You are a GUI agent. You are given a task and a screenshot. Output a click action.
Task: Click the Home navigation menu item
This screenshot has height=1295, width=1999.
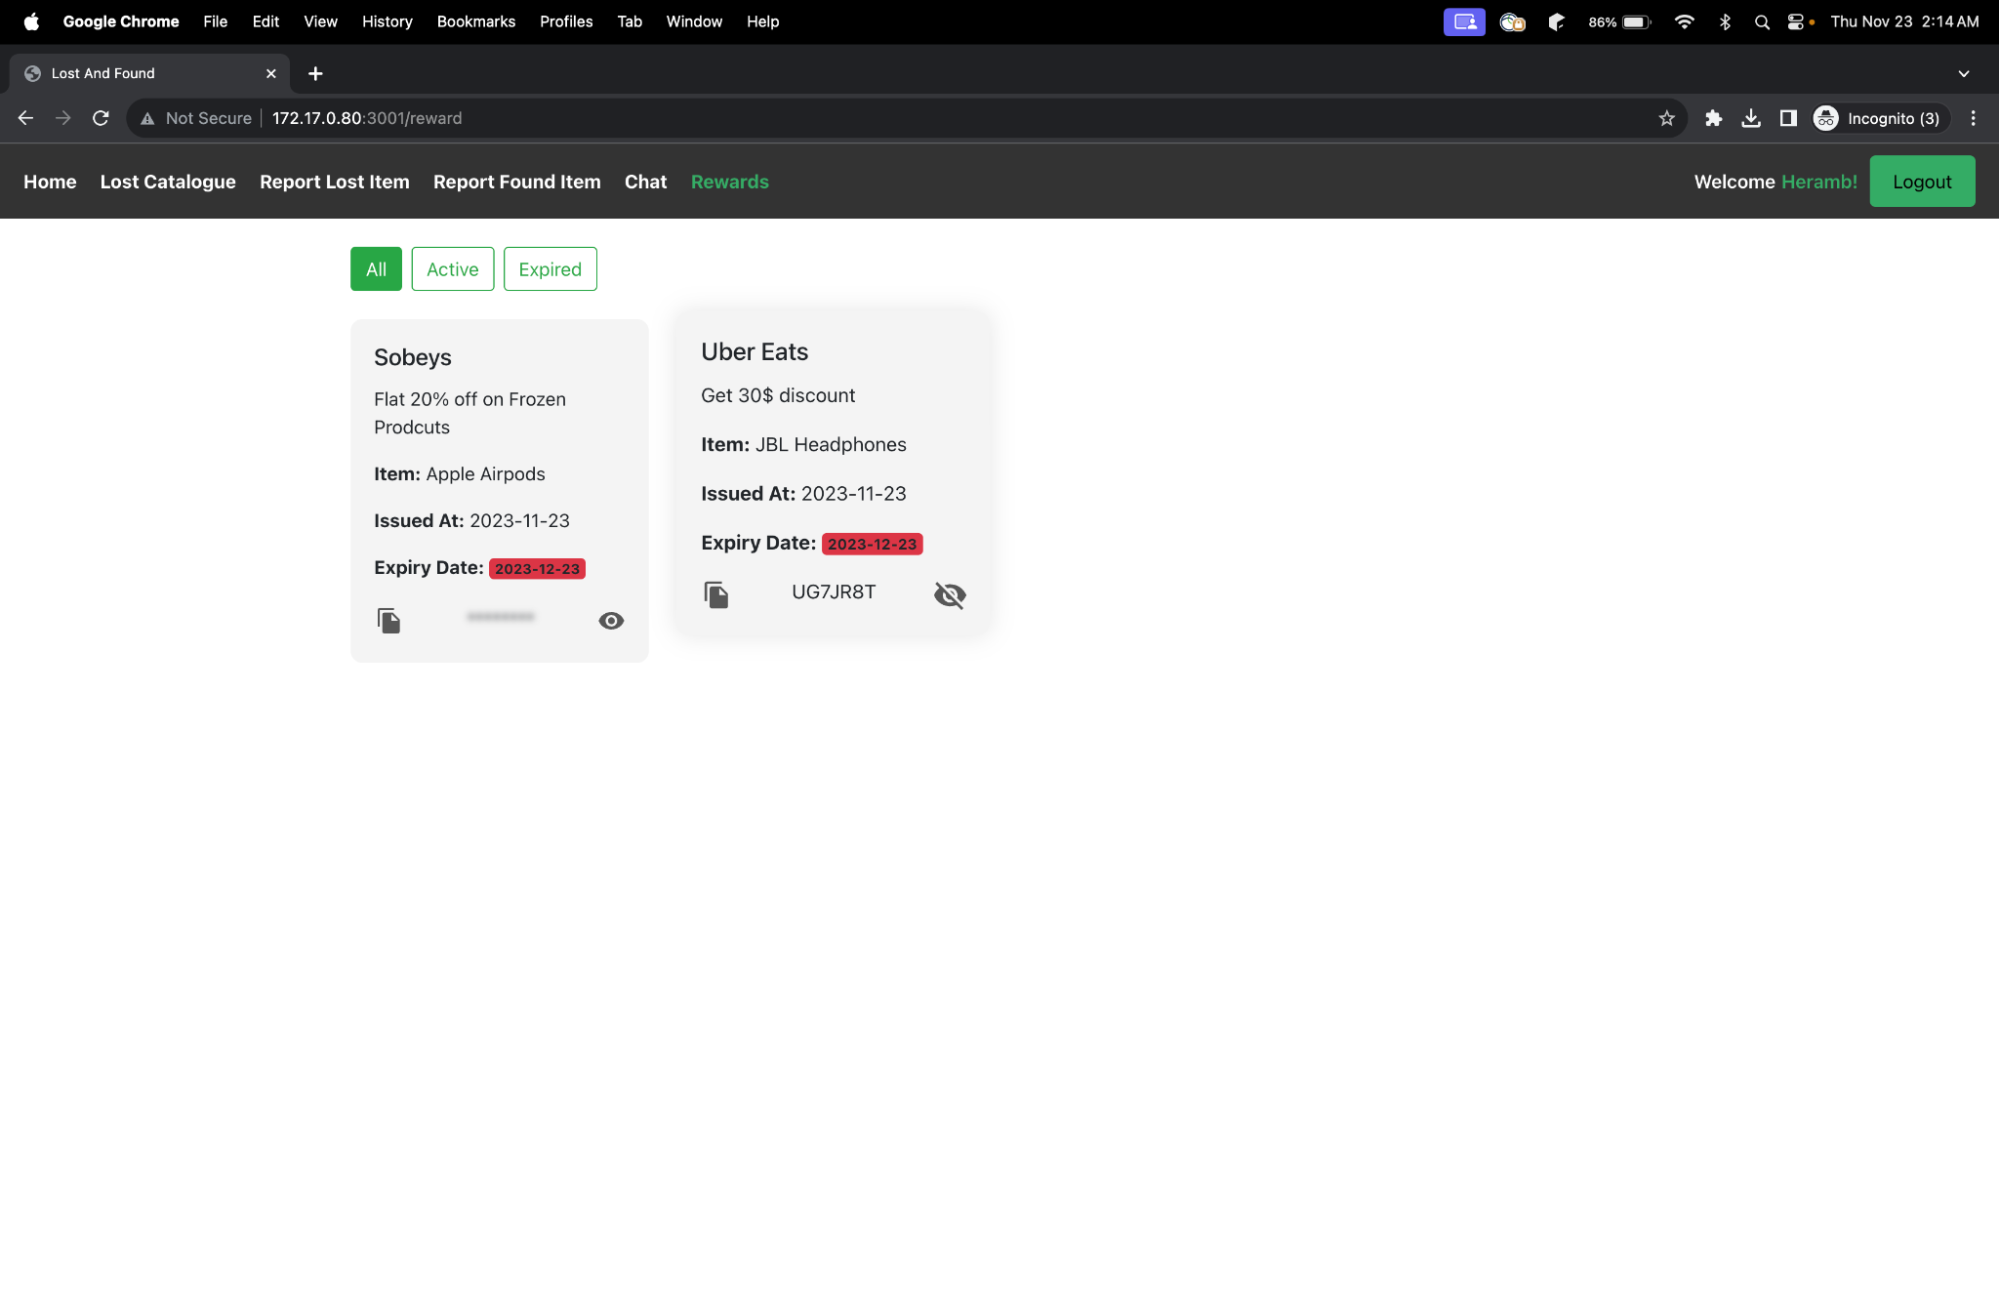[50, 181]
